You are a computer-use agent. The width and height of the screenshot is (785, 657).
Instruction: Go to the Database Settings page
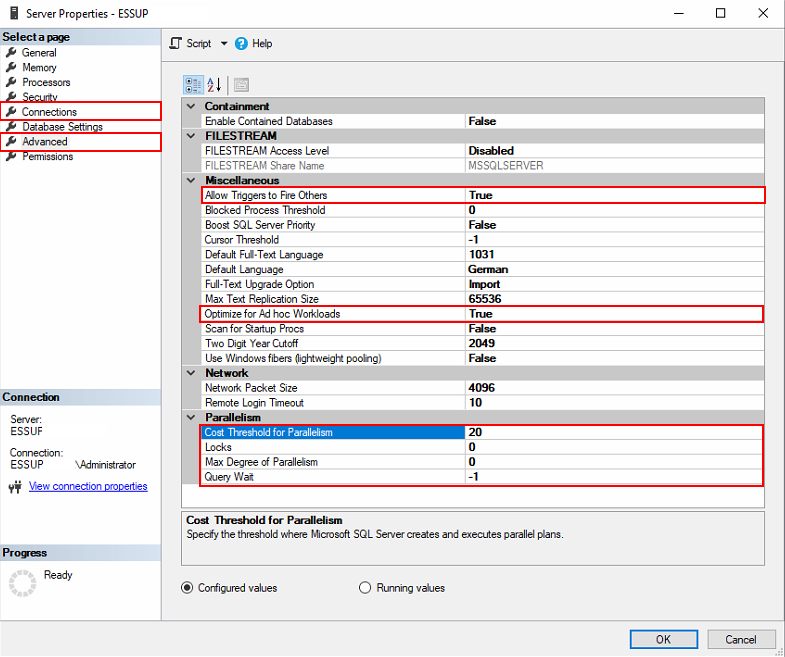(x=62, y=127)
